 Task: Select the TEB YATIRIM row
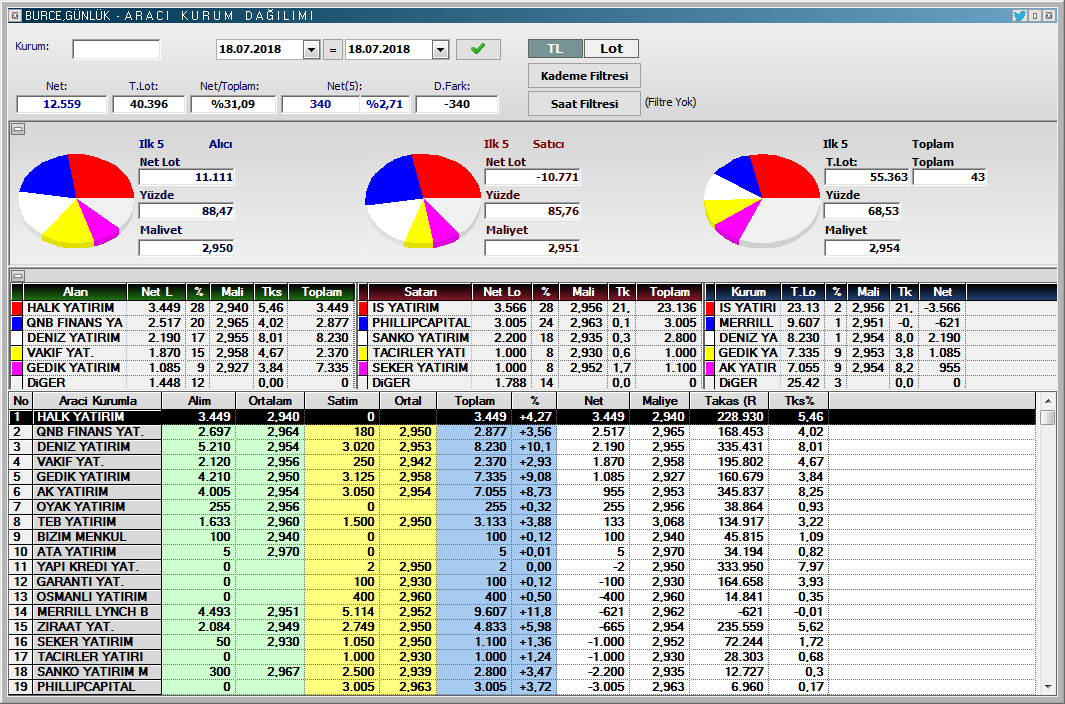coord(522,521)
